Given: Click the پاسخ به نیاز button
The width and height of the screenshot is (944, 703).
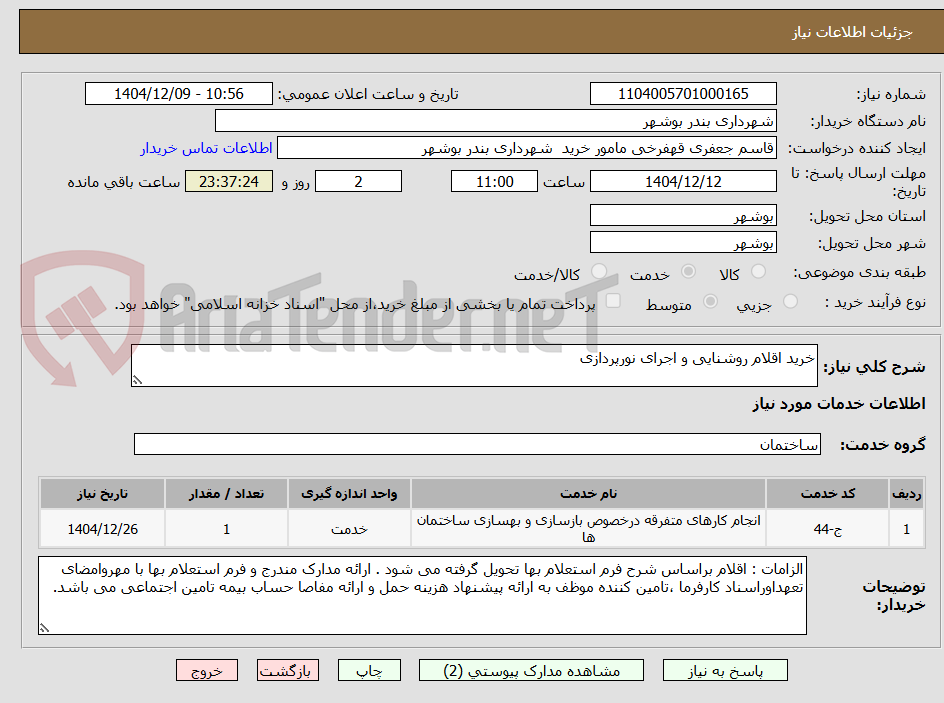Looking at the screenshot, I should (725, 670).
